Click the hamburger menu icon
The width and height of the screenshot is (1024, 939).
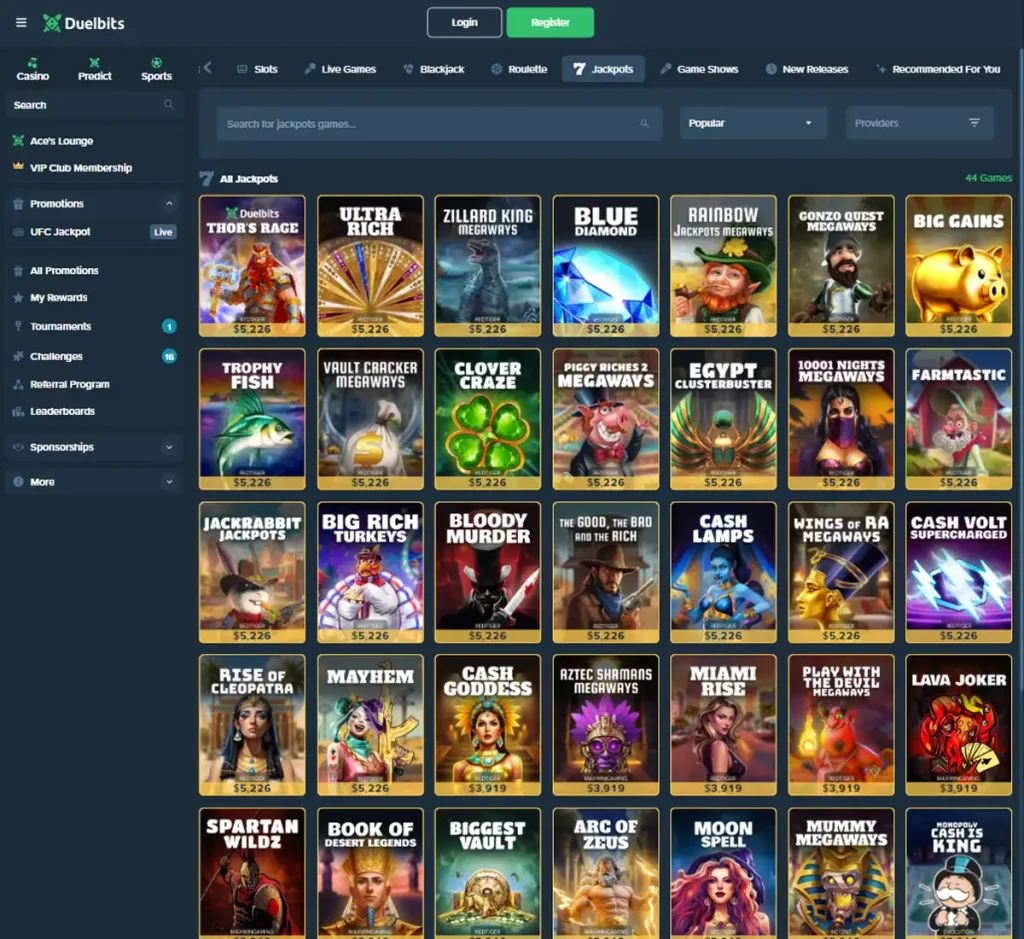point(20,23)
